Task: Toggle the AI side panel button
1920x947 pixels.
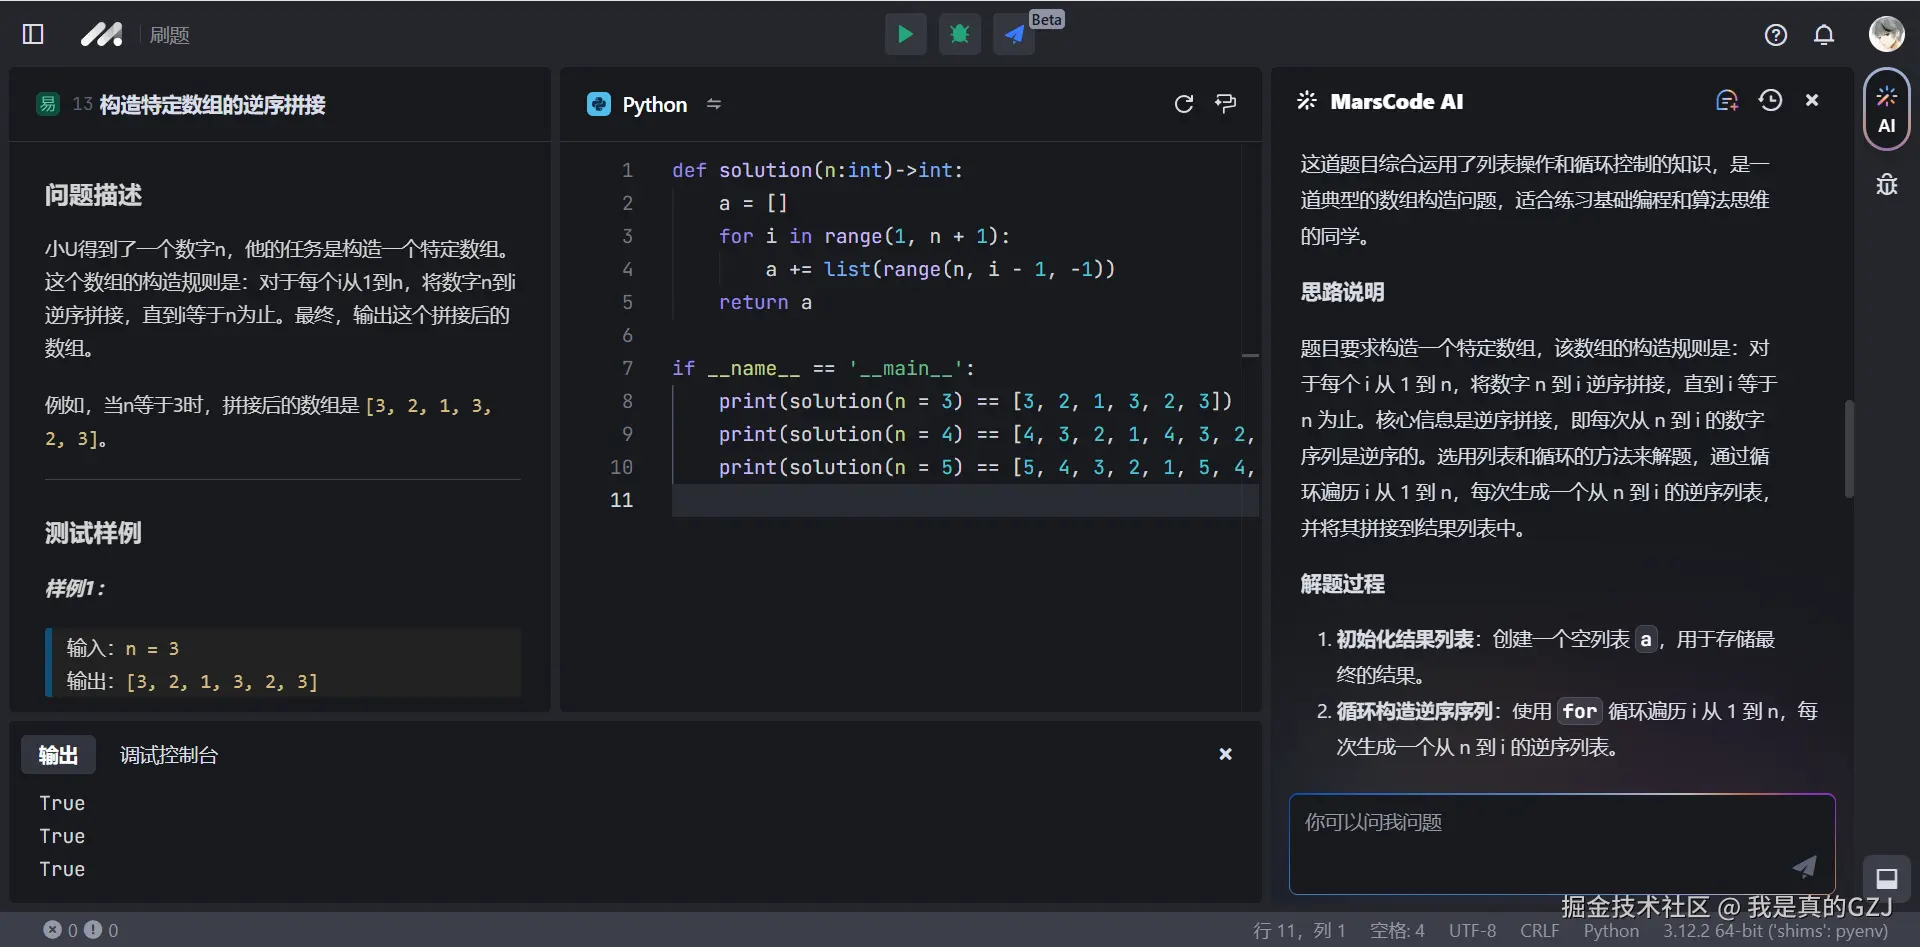Action: (1886, 109)
